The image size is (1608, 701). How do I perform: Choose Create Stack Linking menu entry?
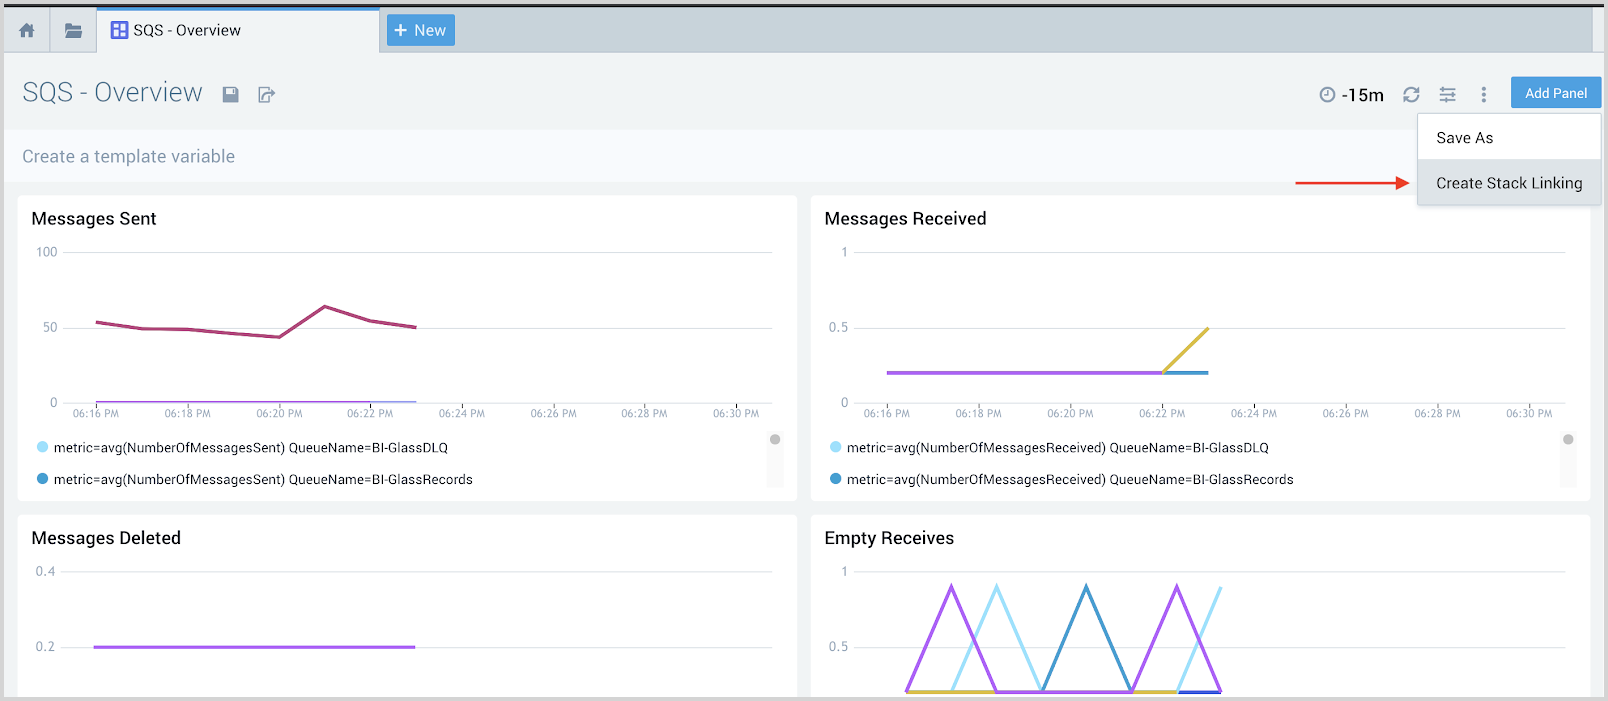pos(1508,183)
